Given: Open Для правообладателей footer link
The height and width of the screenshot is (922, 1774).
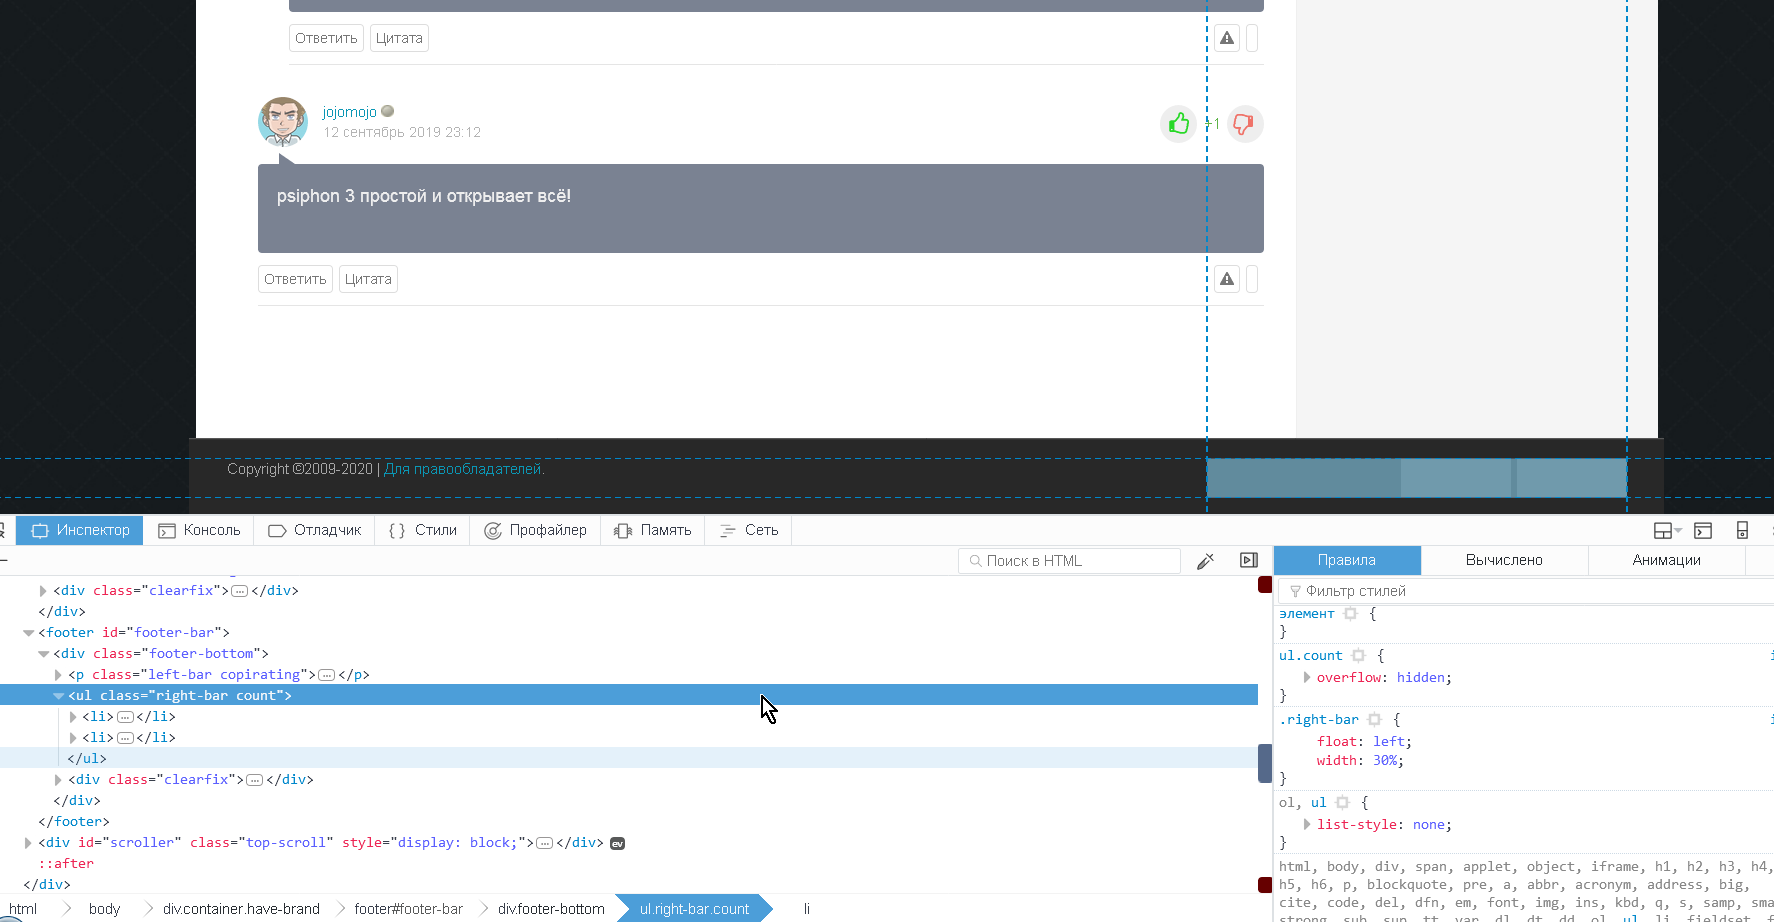Looking at the screenshot, I should 462,469.
